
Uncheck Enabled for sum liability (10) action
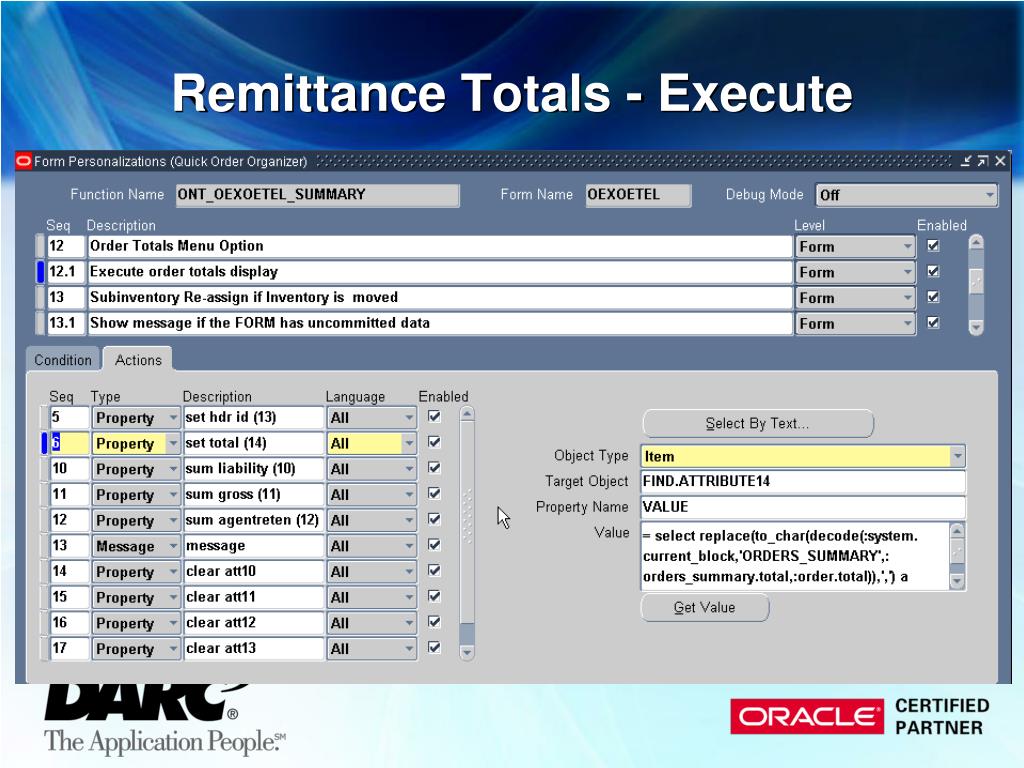pyautogui.click(x=434, y=468)
